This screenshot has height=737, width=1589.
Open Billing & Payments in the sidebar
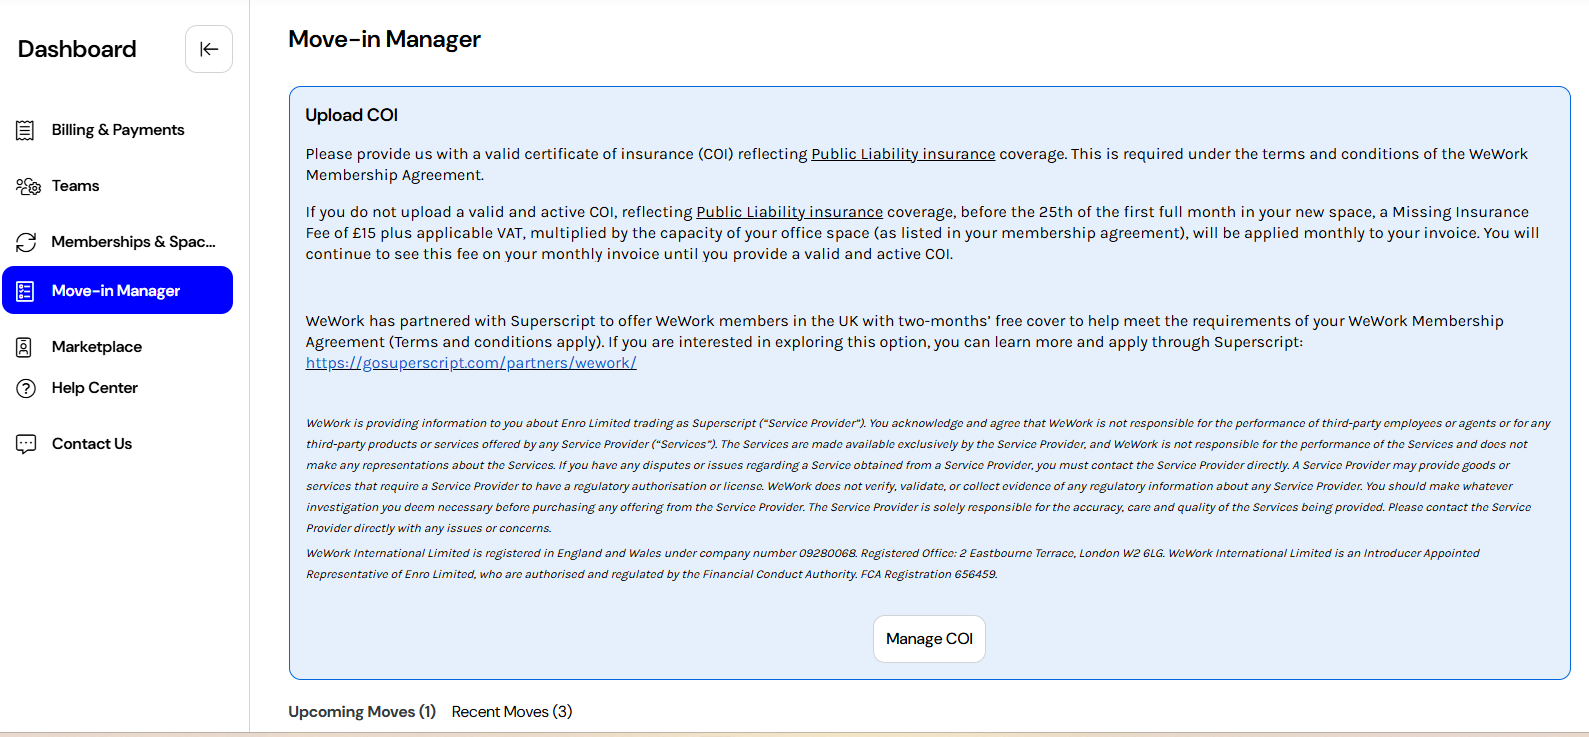coord(118,130)
